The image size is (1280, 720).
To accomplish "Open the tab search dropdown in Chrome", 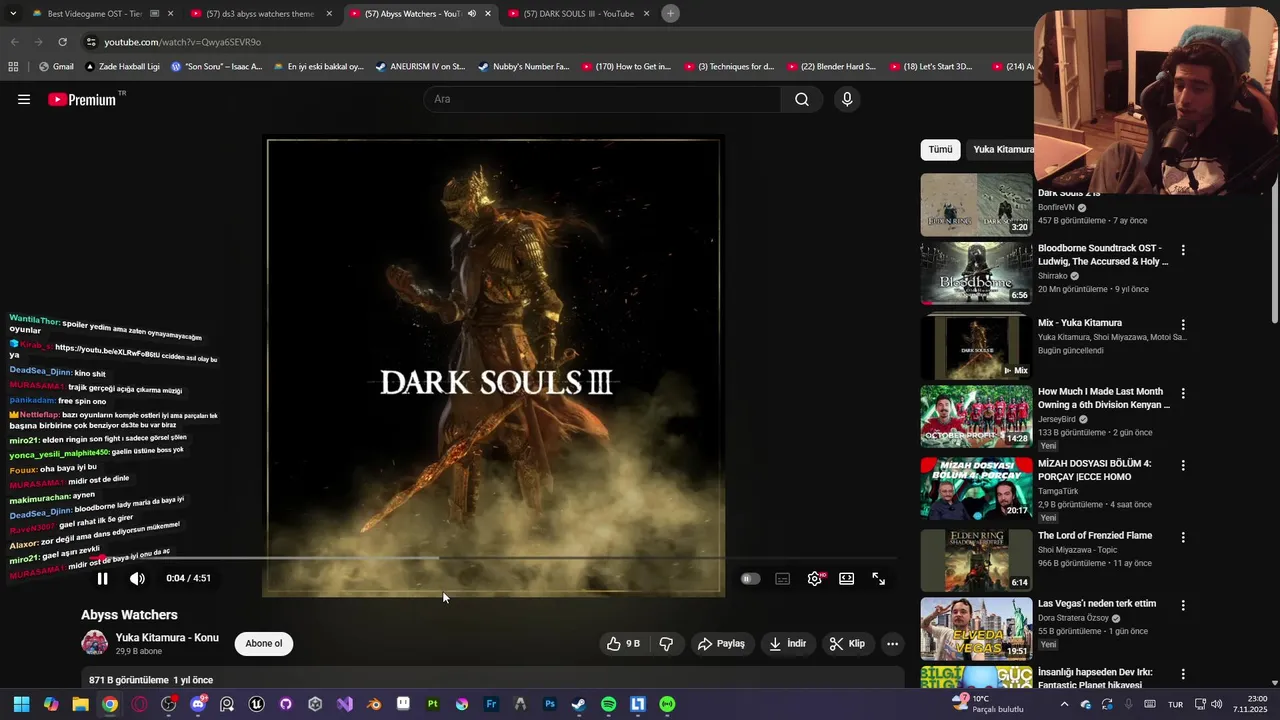I will [15, 14].
